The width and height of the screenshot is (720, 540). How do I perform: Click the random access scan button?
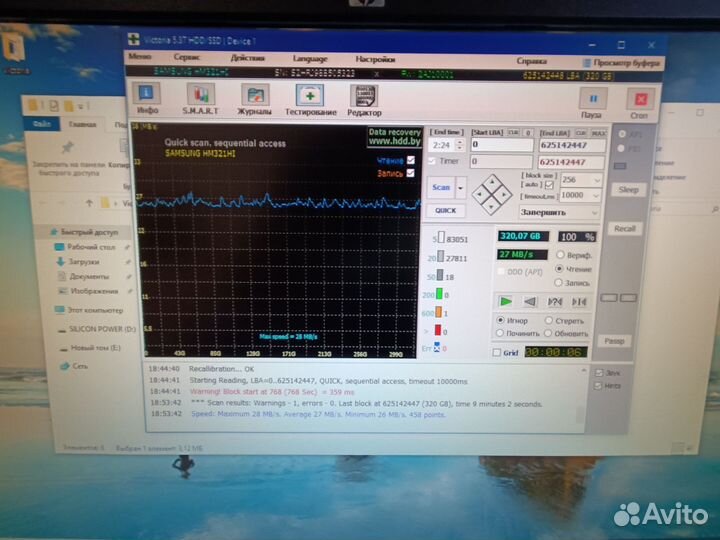click(555, 302)
